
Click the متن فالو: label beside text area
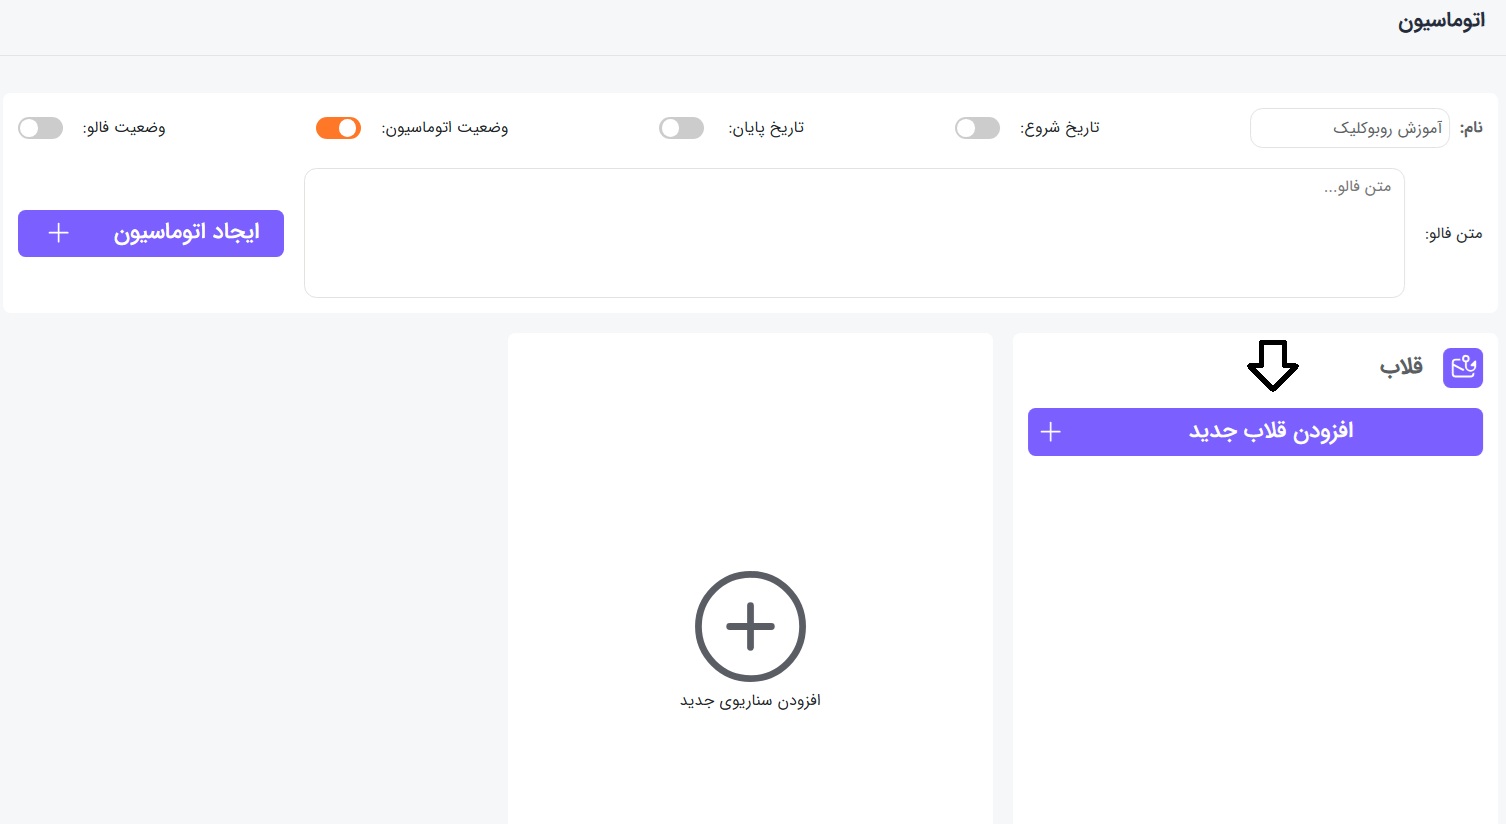tap(1453, 234)
